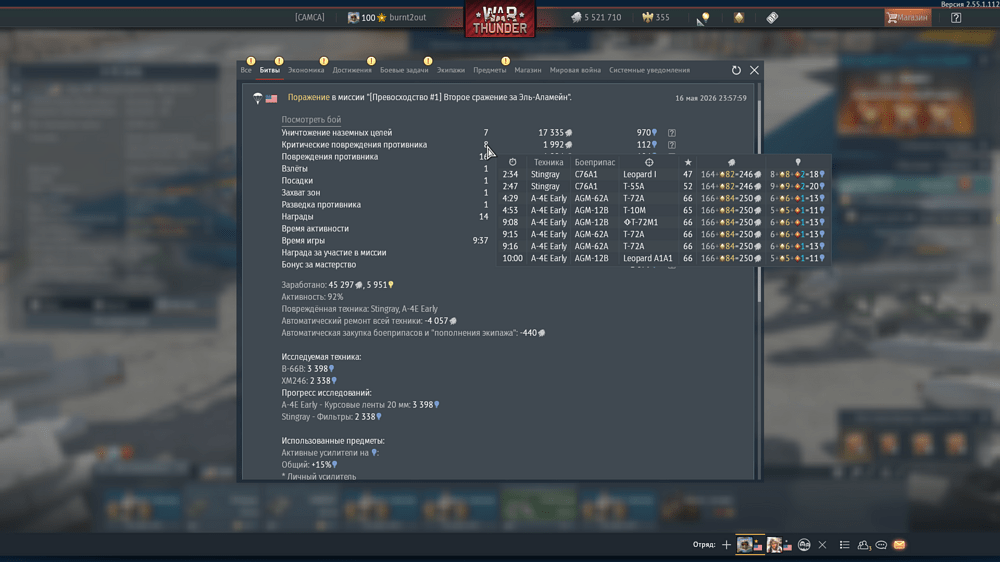This screenshot has width=1000, height=562.
Task: Open the Системные уведомления tab
Action: click(649, 70)
